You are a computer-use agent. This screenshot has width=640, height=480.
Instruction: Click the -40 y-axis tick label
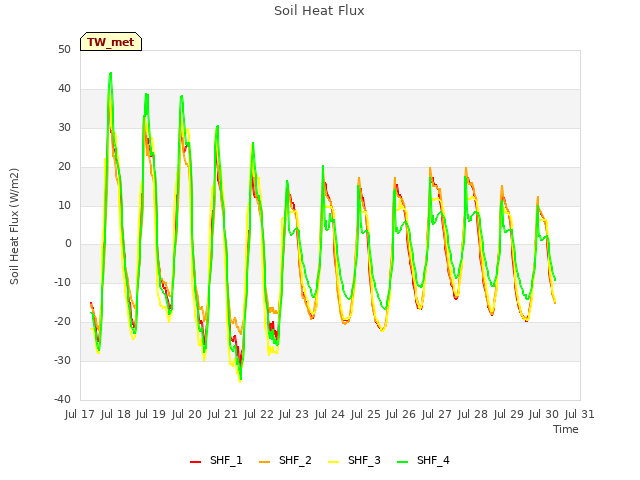(x=62, y=399)
